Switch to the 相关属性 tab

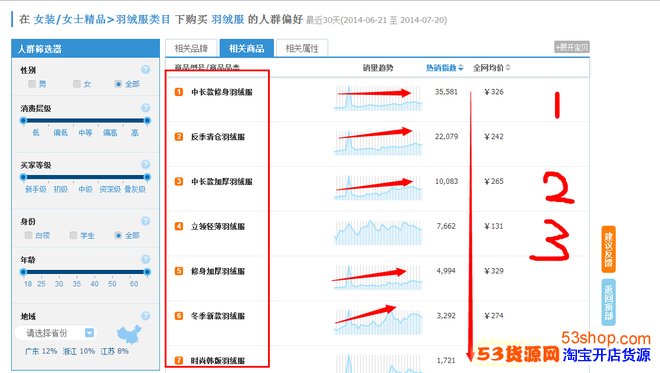302,48
